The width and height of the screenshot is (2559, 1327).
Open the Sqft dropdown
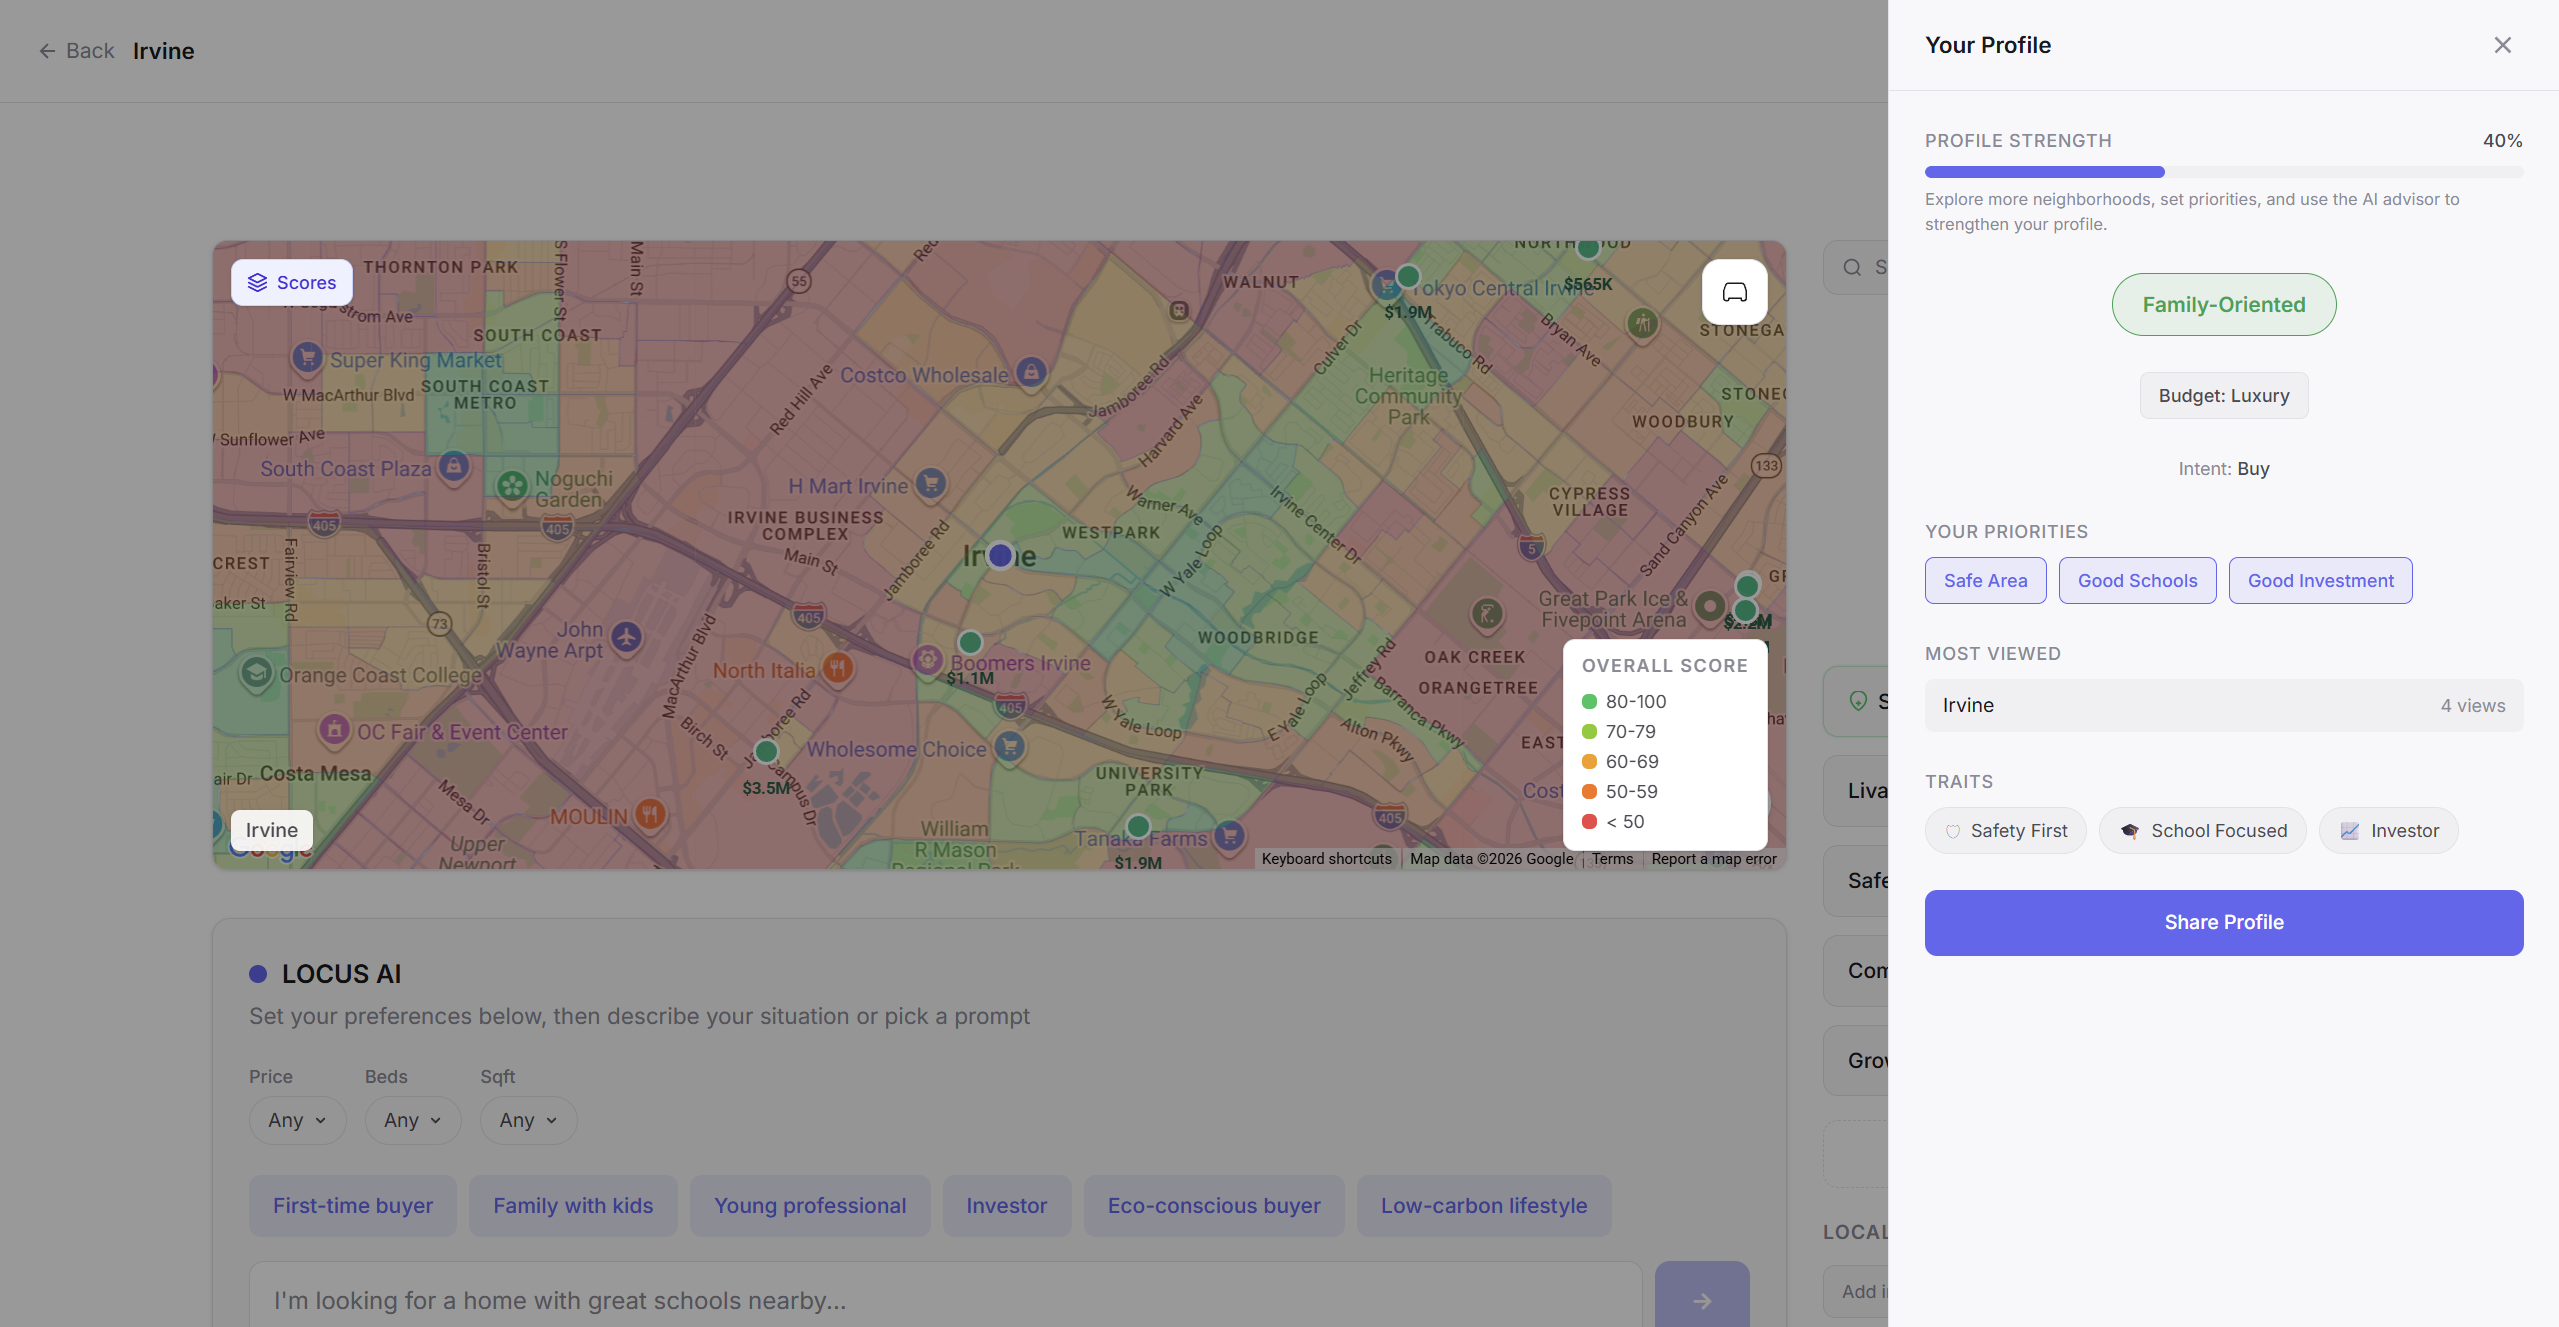point(528,1120)
